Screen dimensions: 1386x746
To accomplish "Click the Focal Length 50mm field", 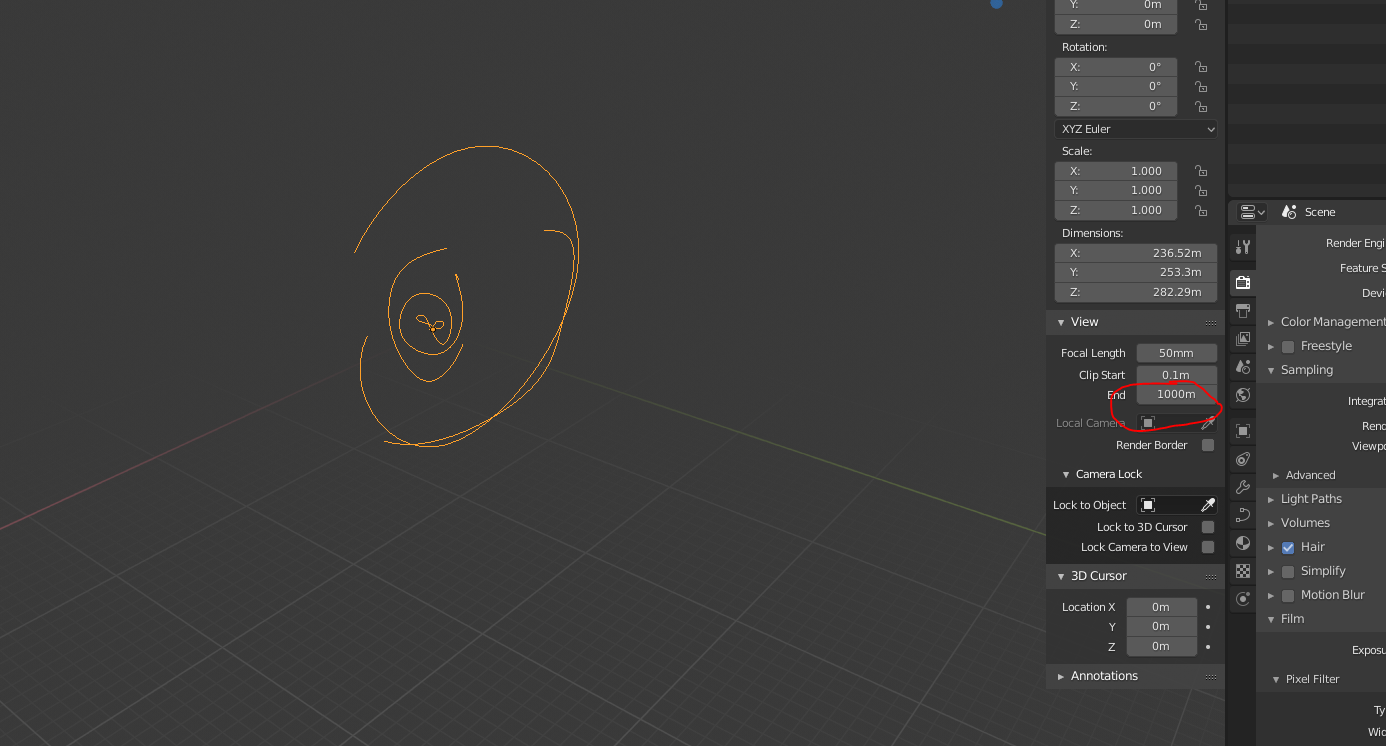I will [1177, 353].
